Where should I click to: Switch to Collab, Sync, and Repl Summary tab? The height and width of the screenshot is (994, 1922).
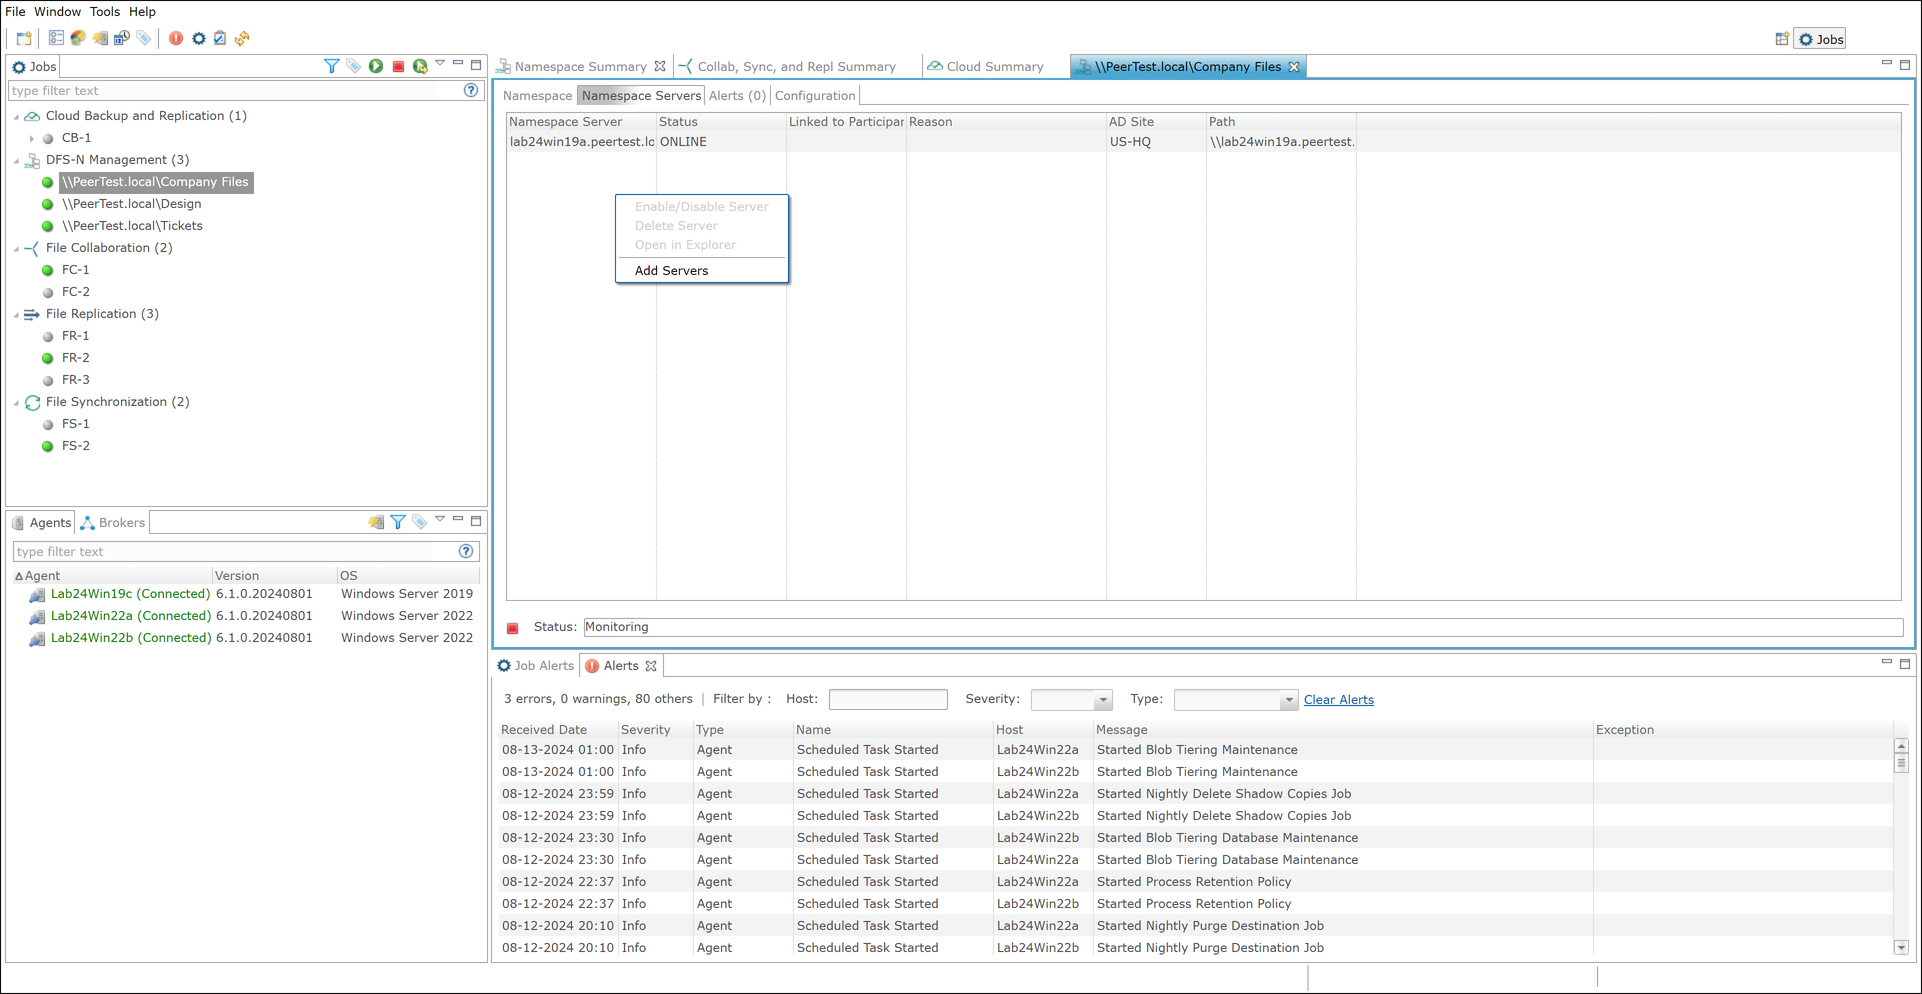(x=796, y=67)
